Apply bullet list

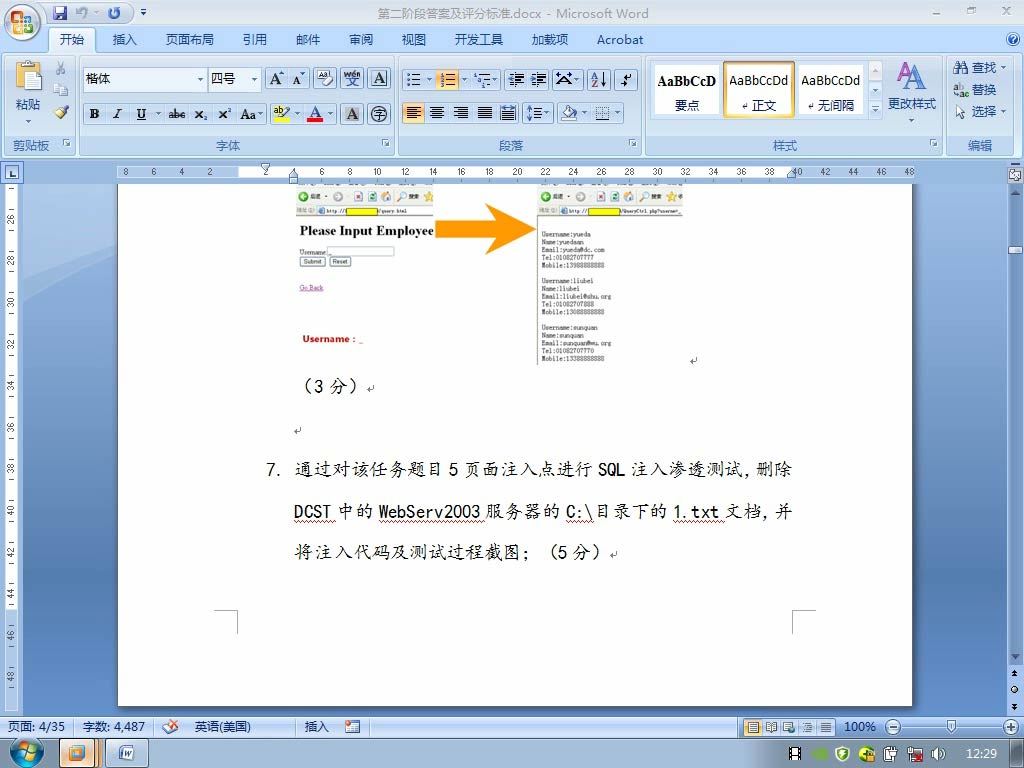coord(413,80)
